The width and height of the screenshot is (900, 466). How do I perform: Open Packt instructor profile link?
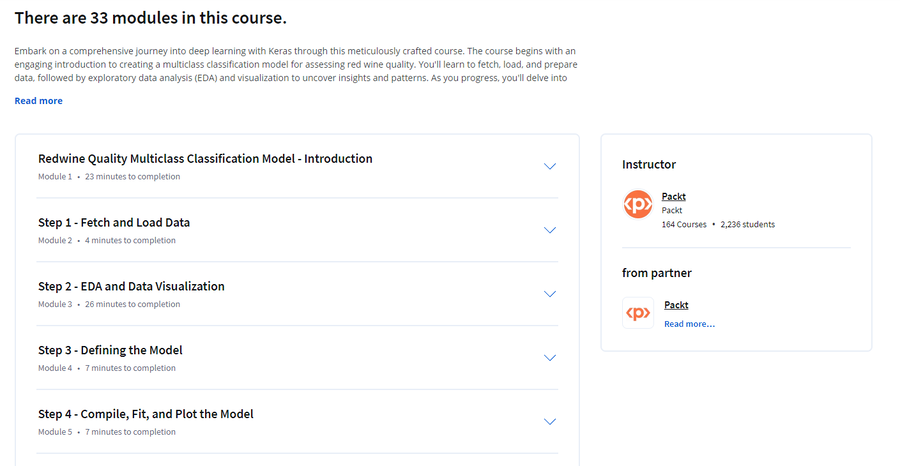tap(673, 196)
